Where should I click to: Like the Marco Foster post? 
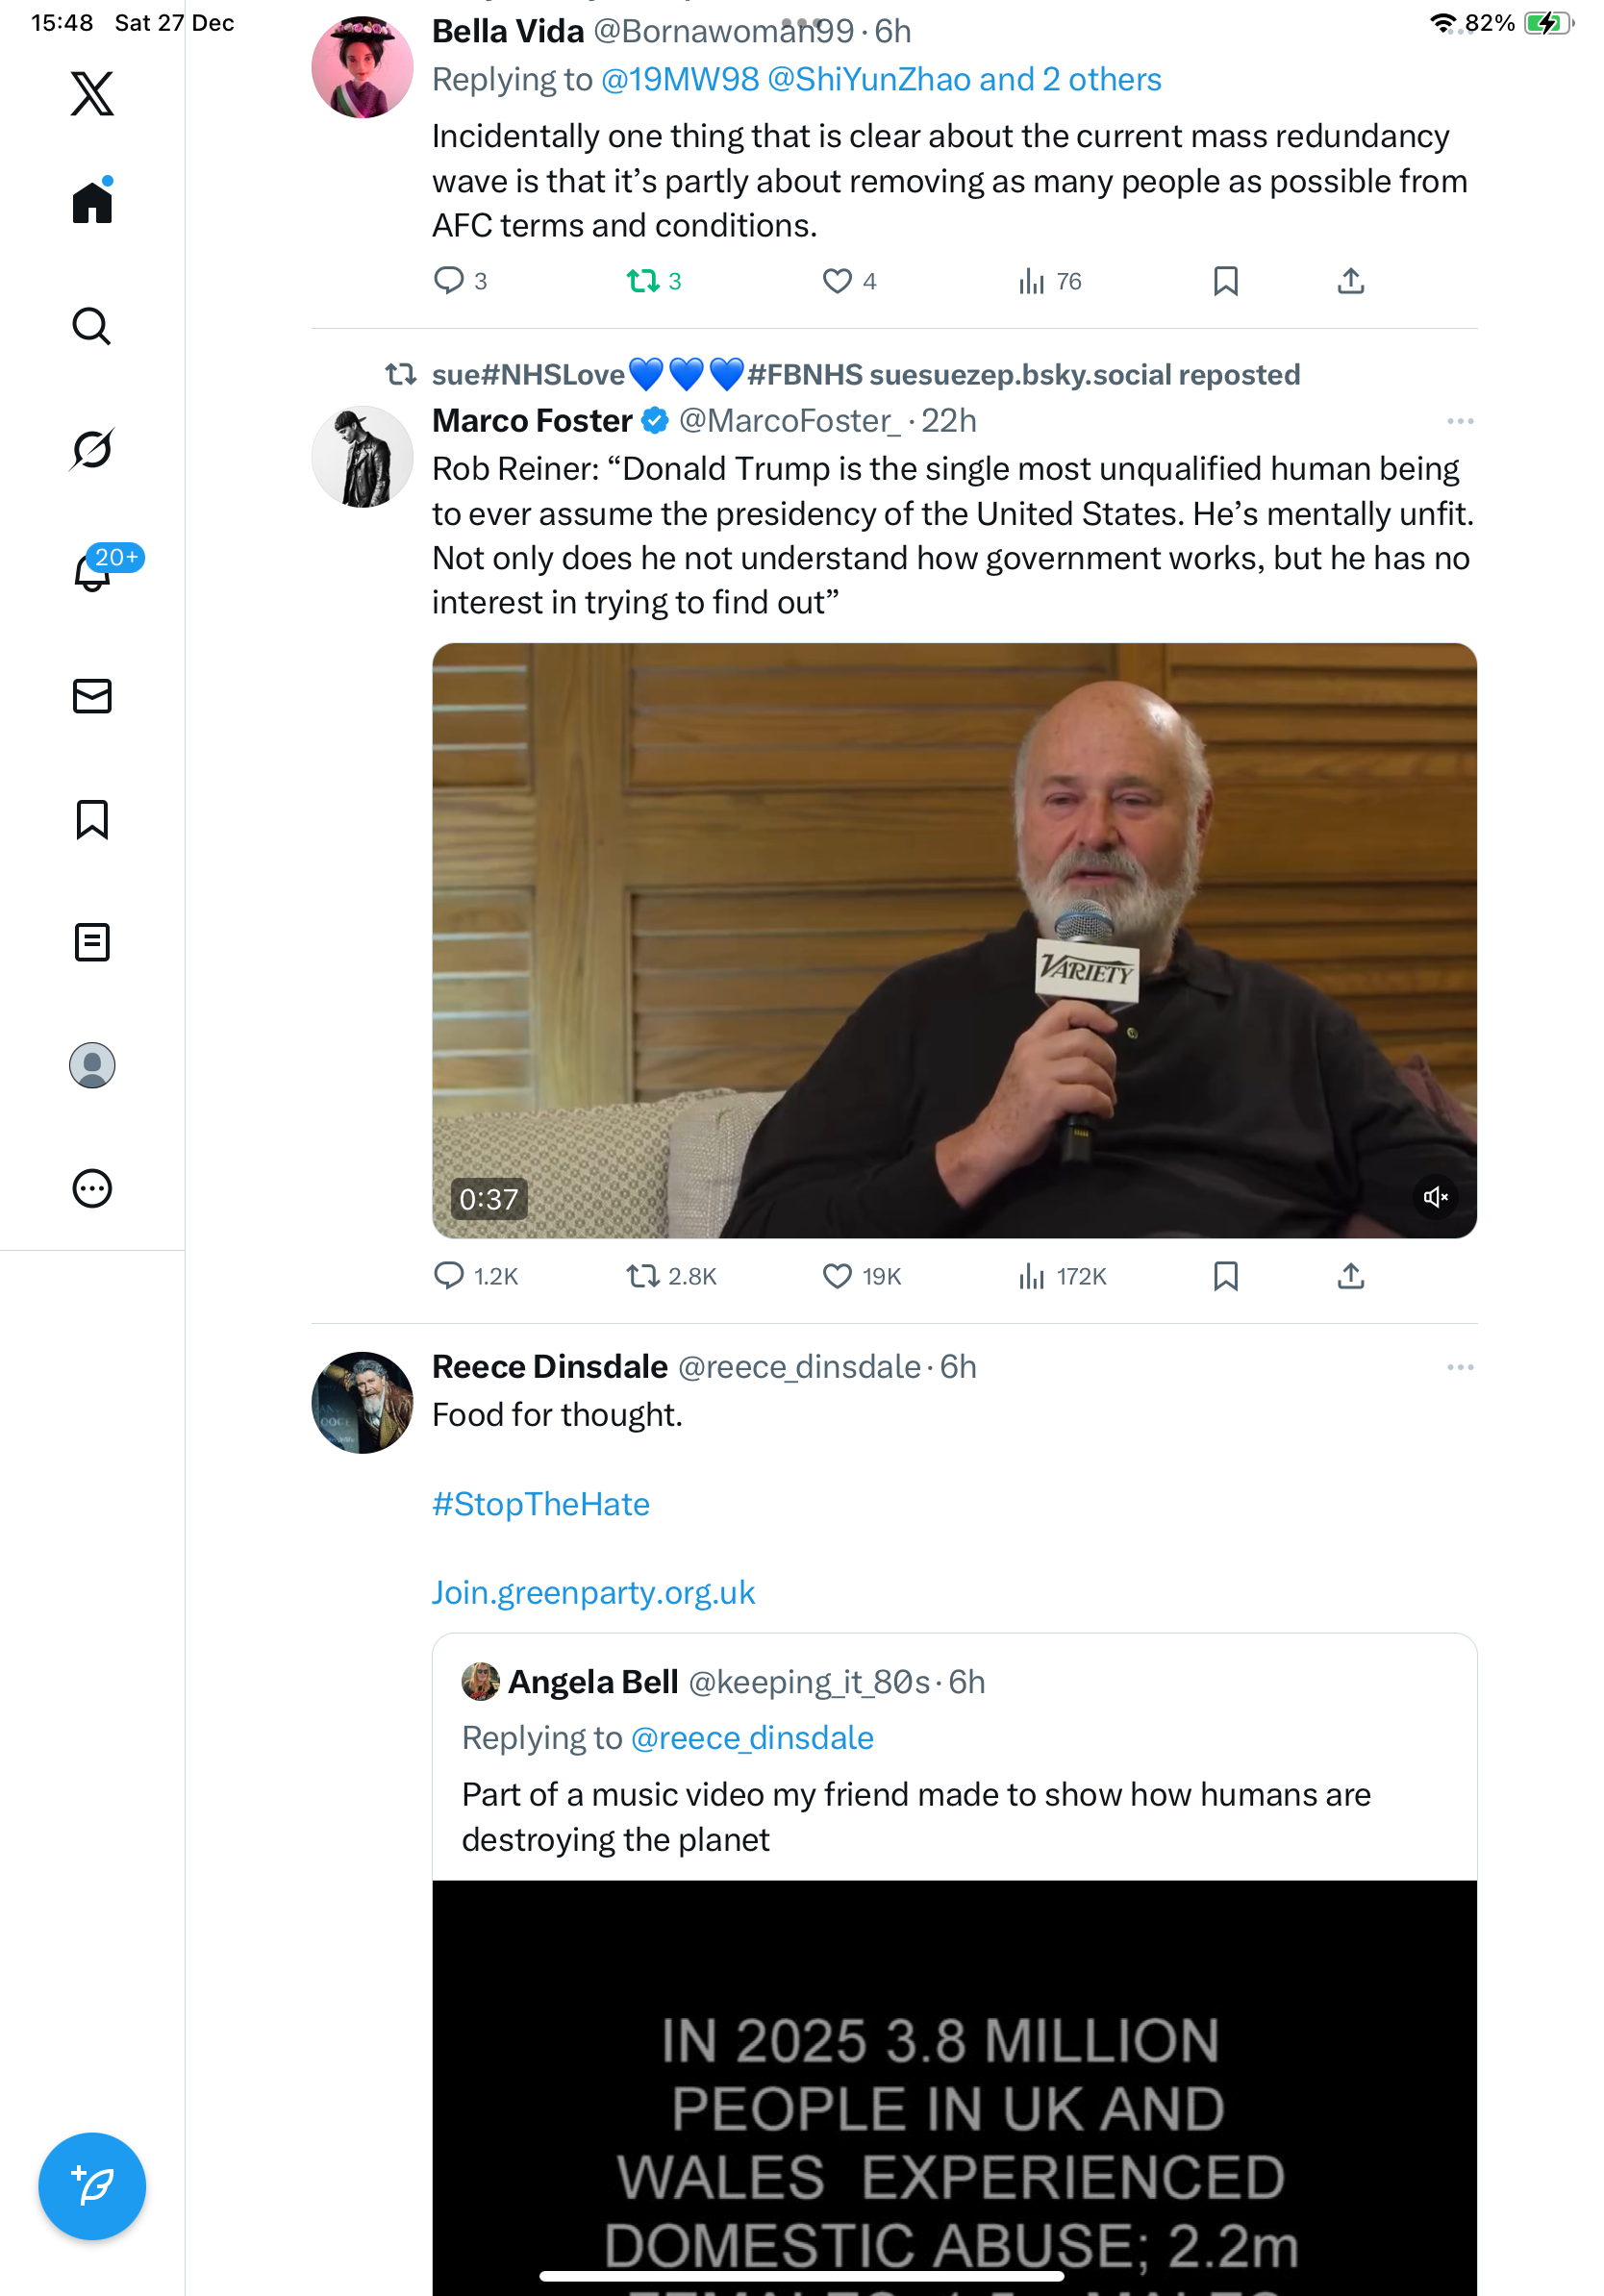pos(837,1276)
